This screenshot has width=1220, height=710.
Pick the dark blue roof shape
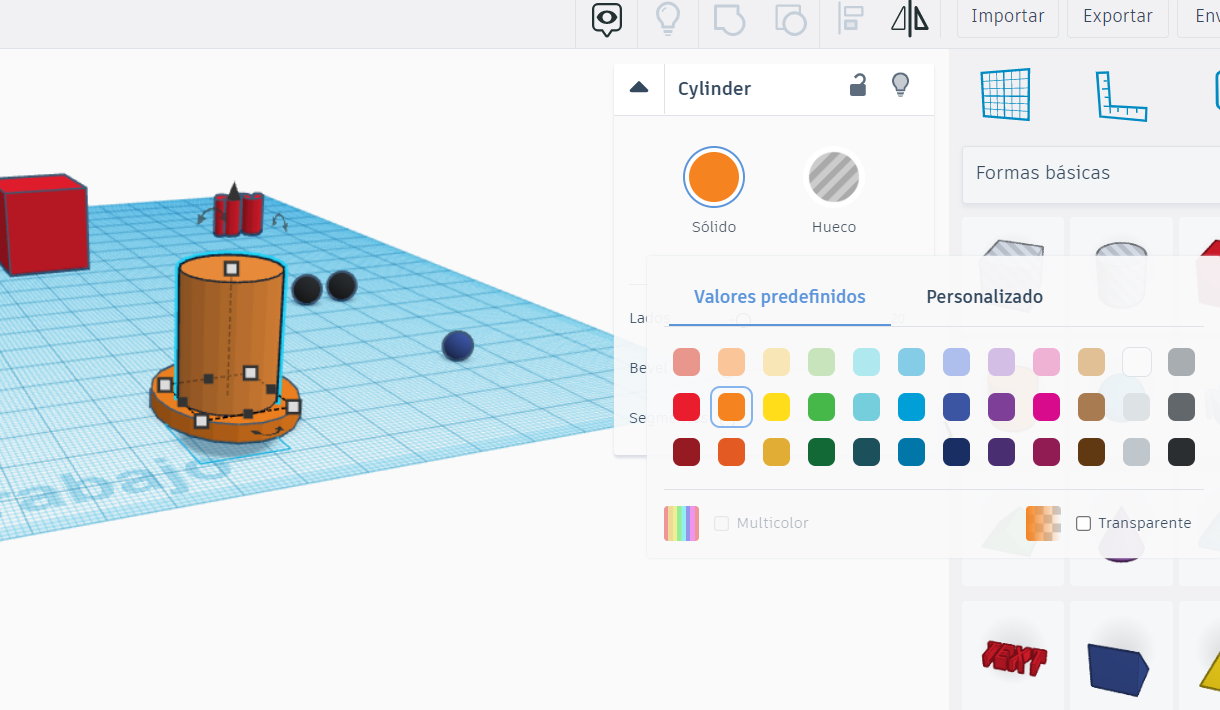[1119, 667]
